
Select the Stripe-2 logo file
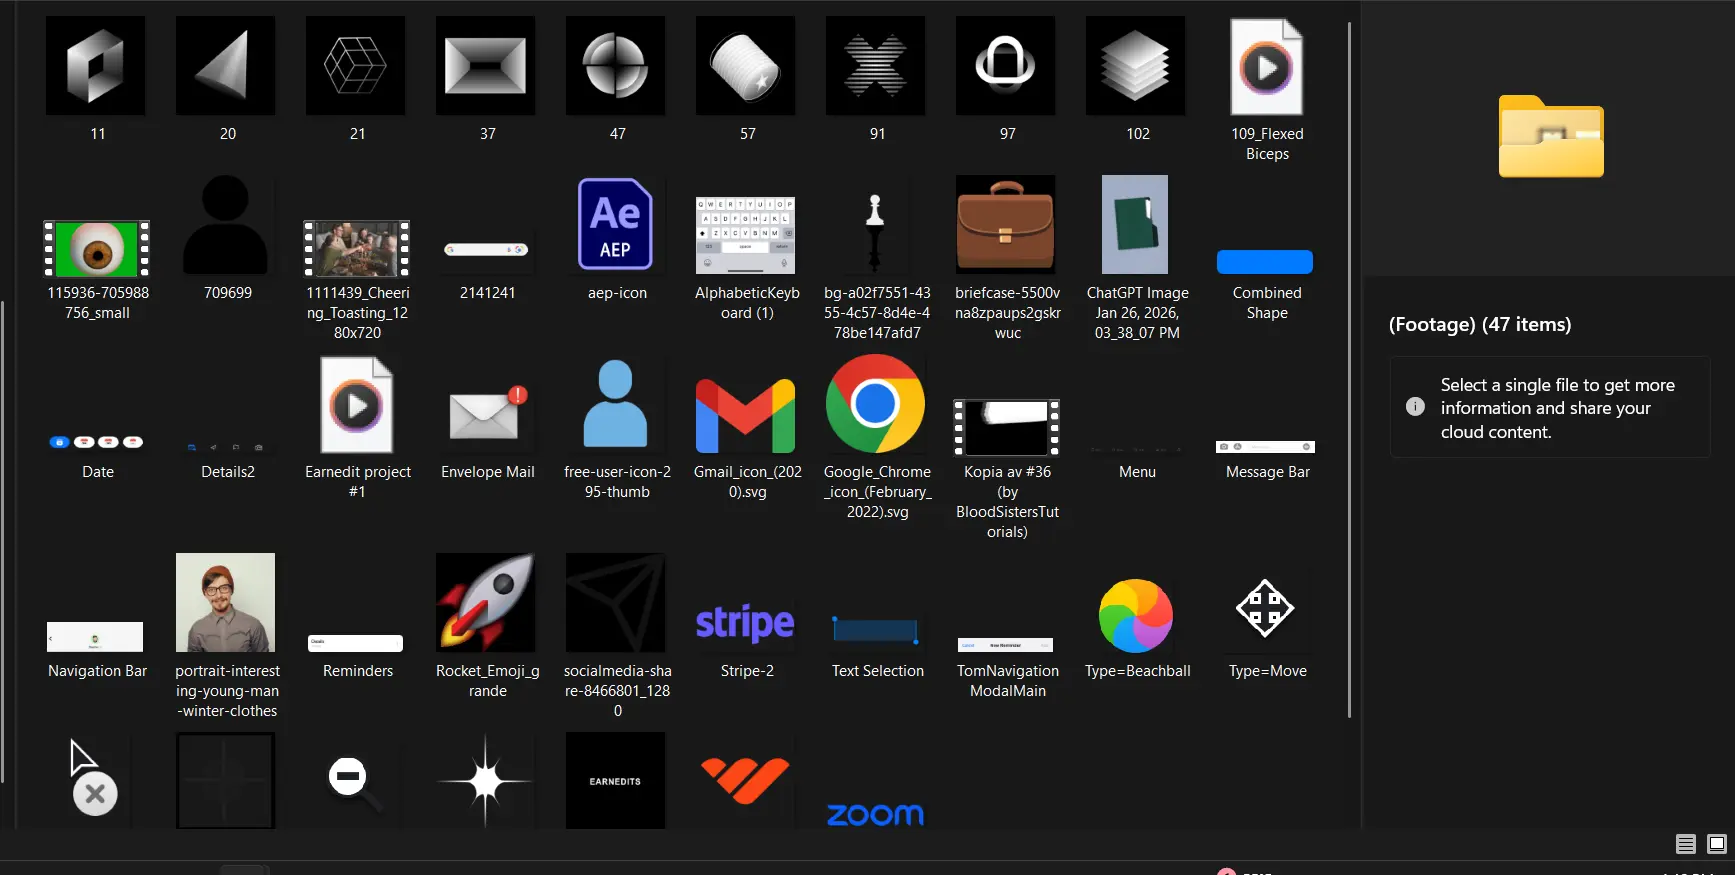click(746, 622)
